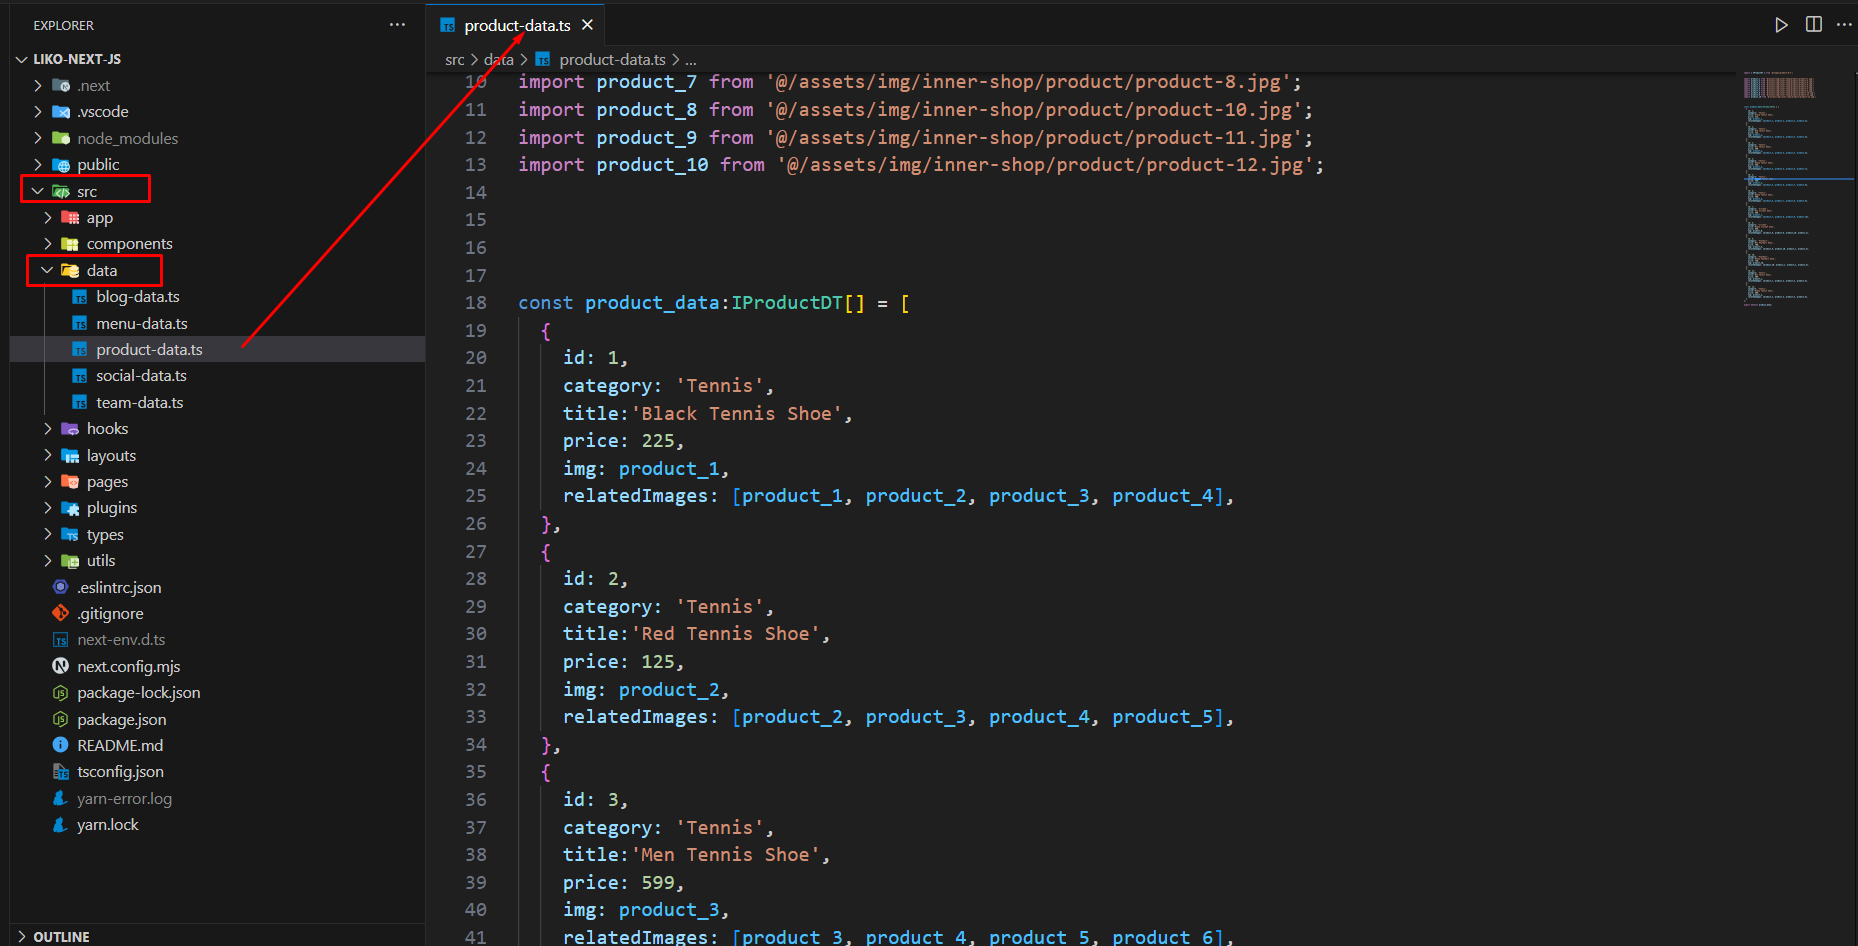
Task: Open editor more actions ellipsis menu
Action: point(1844,25)
